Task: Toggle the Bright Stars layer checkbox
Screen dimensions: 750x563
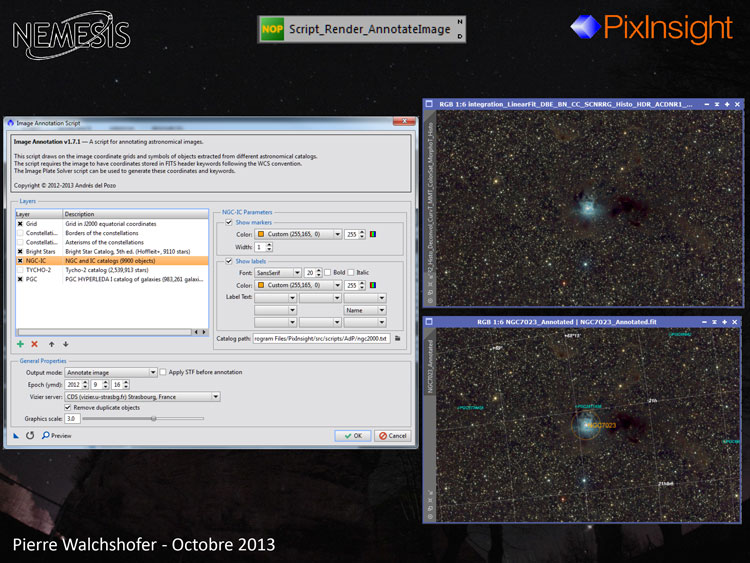Action: tap(20, 252)
